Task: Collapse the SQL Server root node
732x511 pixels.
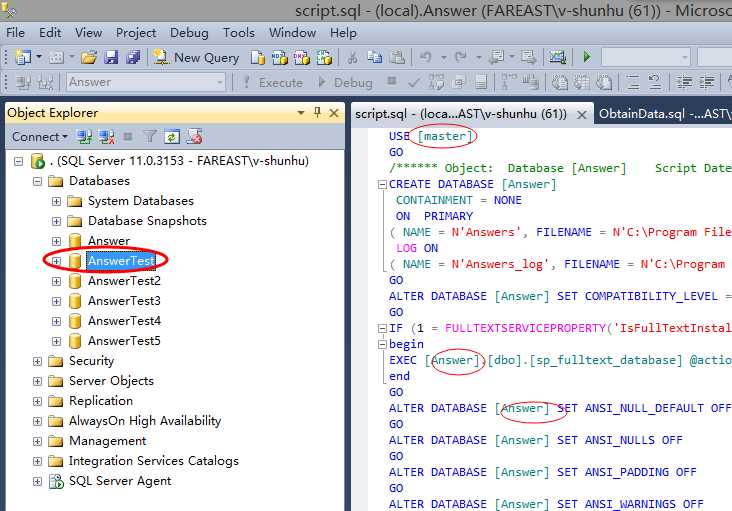Action: [x=19, y=161]
